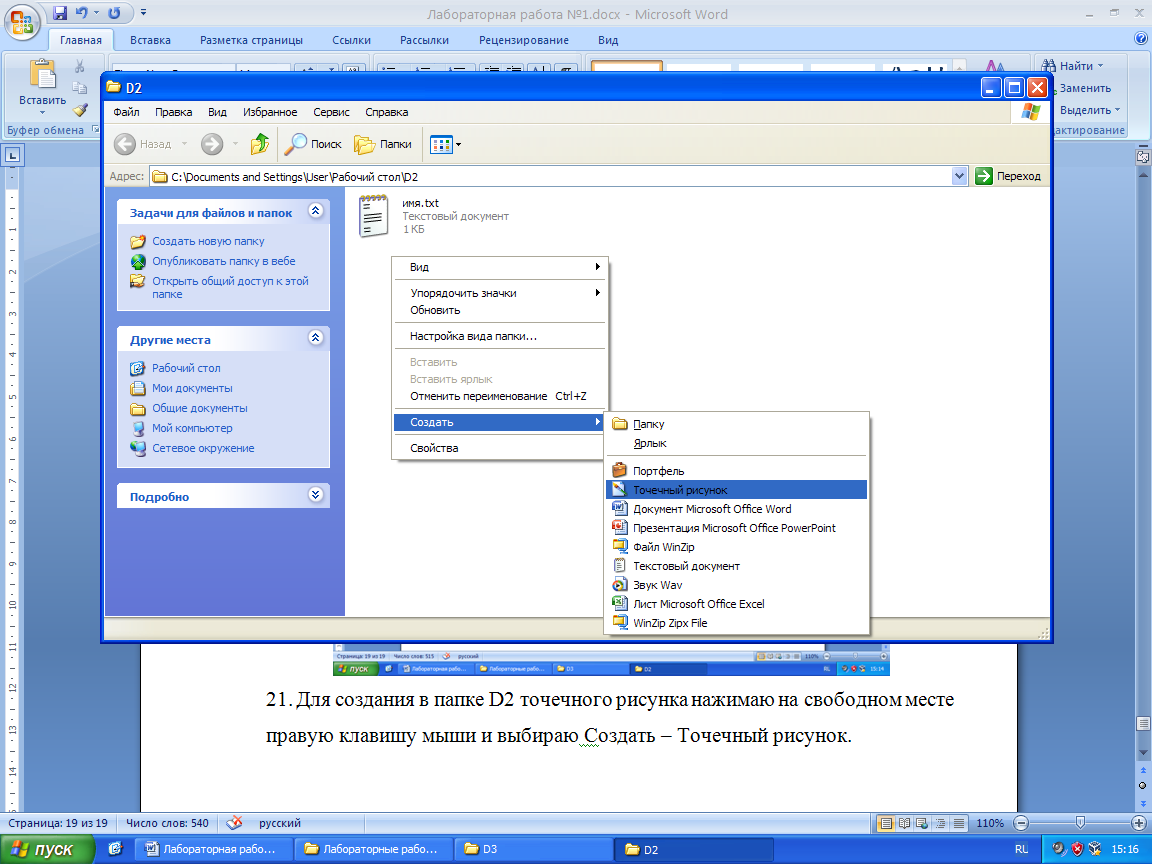Open Мой компьютер in sidebar

coord(192,428)
